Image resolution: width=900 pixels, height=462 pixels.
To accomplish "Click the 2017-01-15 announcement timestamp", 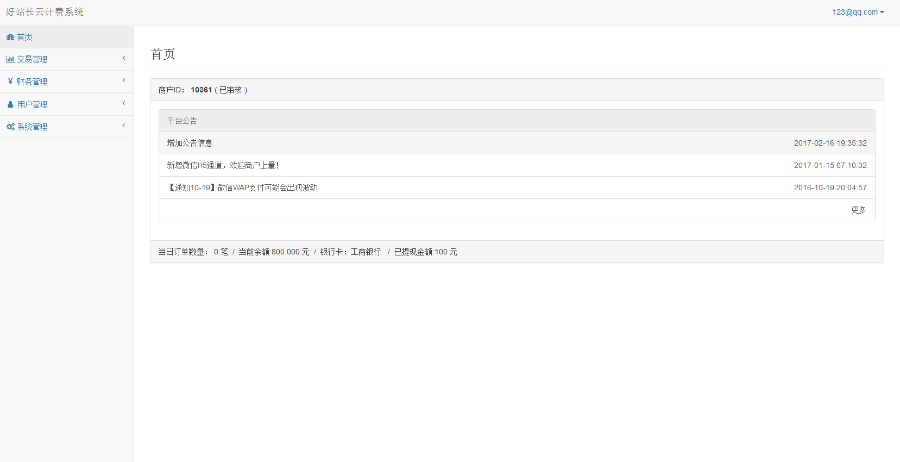I will click(830, 165).
